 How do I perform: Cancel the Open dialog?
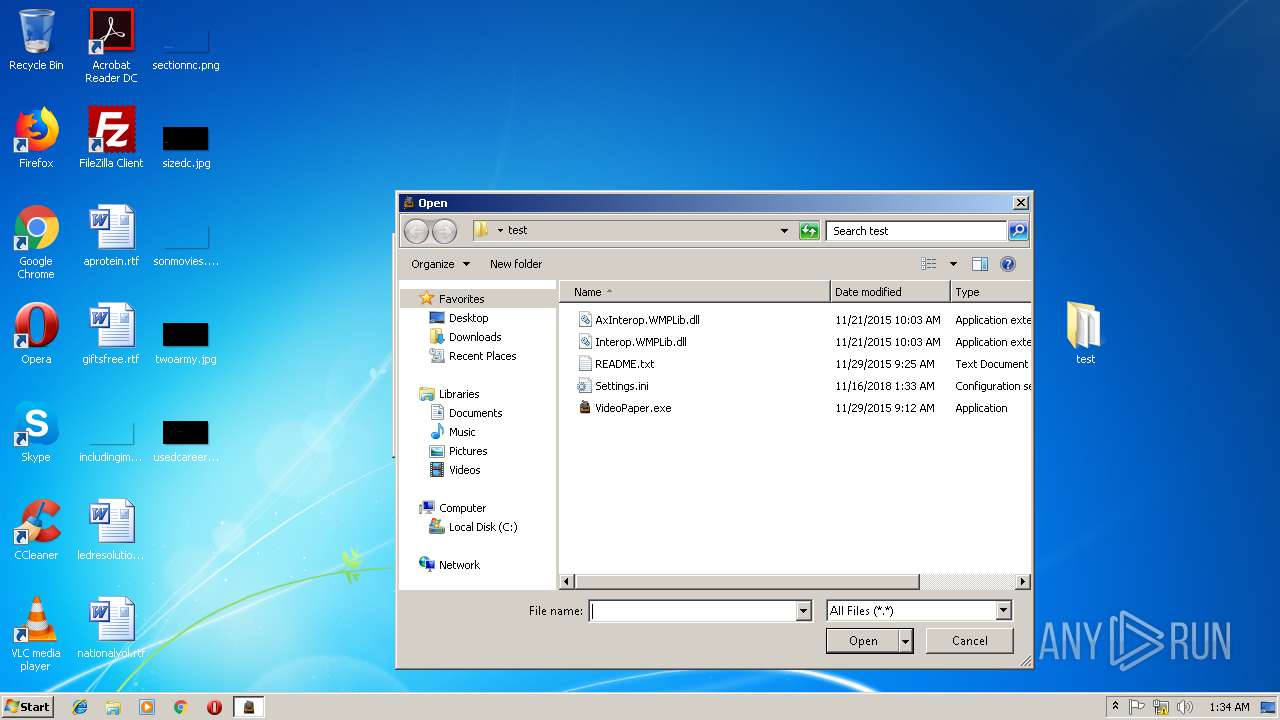coord(969,641)
